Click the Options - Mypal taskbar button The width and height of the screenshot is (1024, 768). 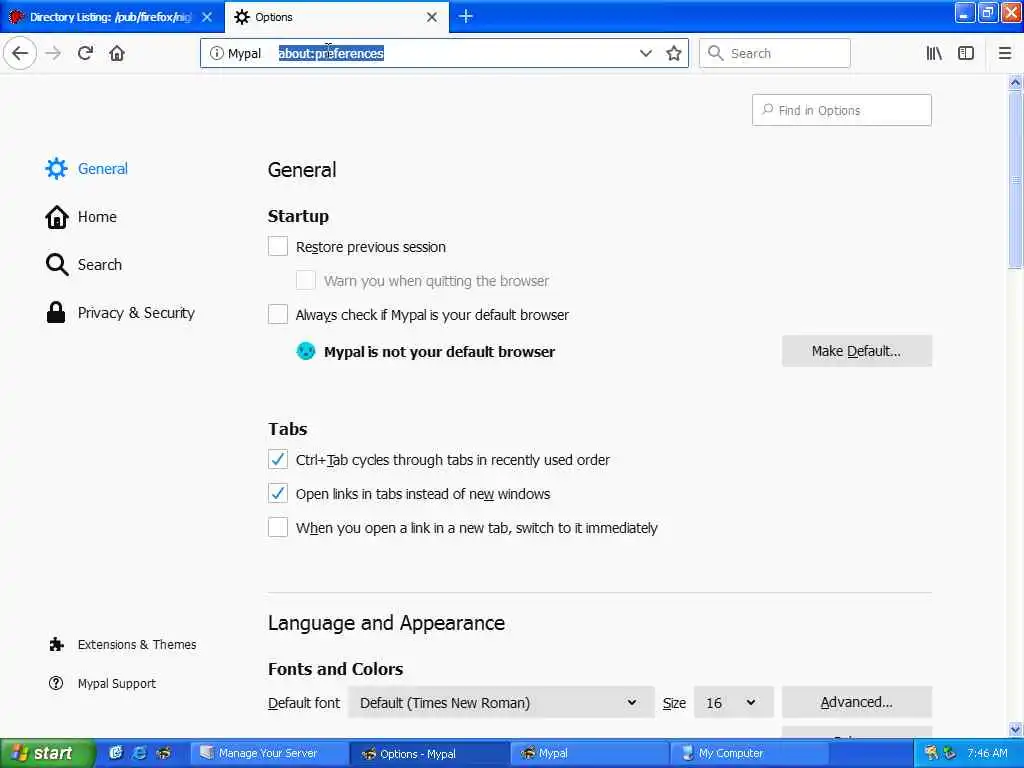click(429, 753)
